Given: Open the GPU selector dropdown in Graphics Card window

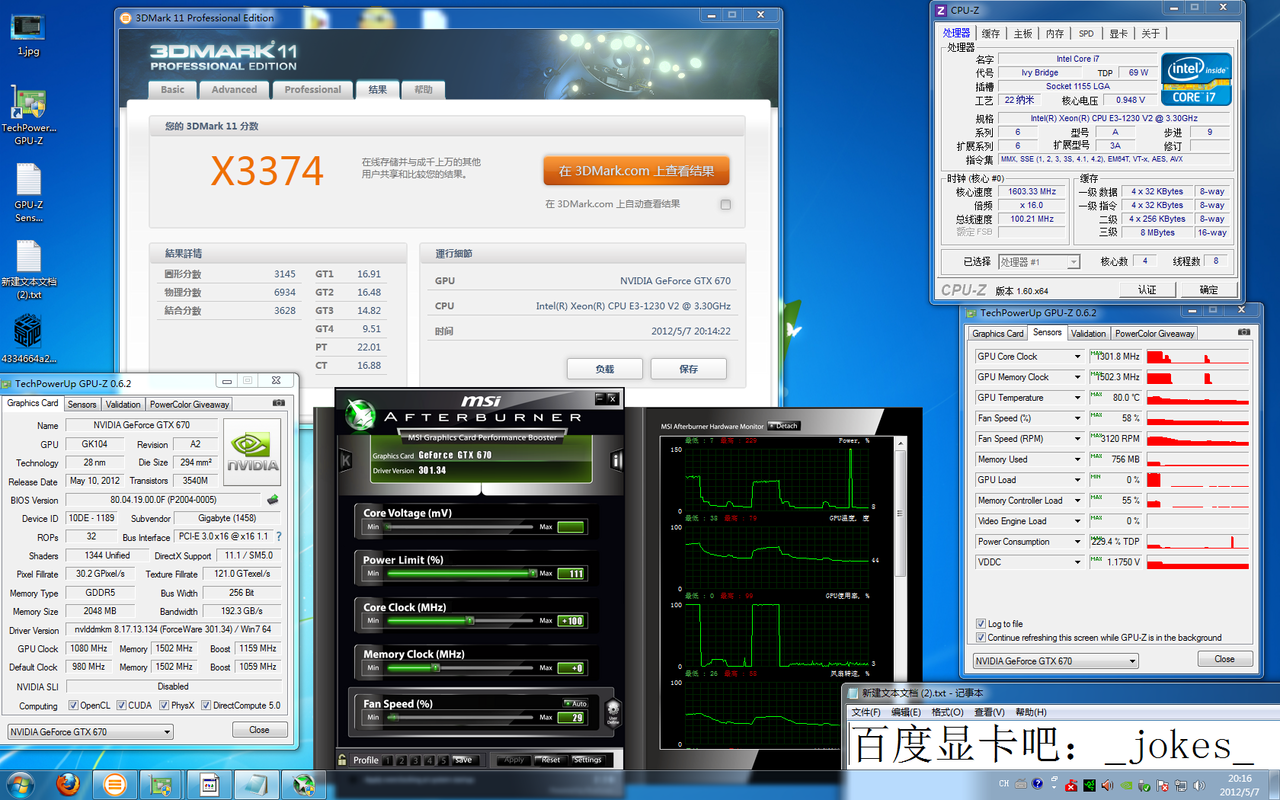Looking at the screenshot, I should point(90,732).
